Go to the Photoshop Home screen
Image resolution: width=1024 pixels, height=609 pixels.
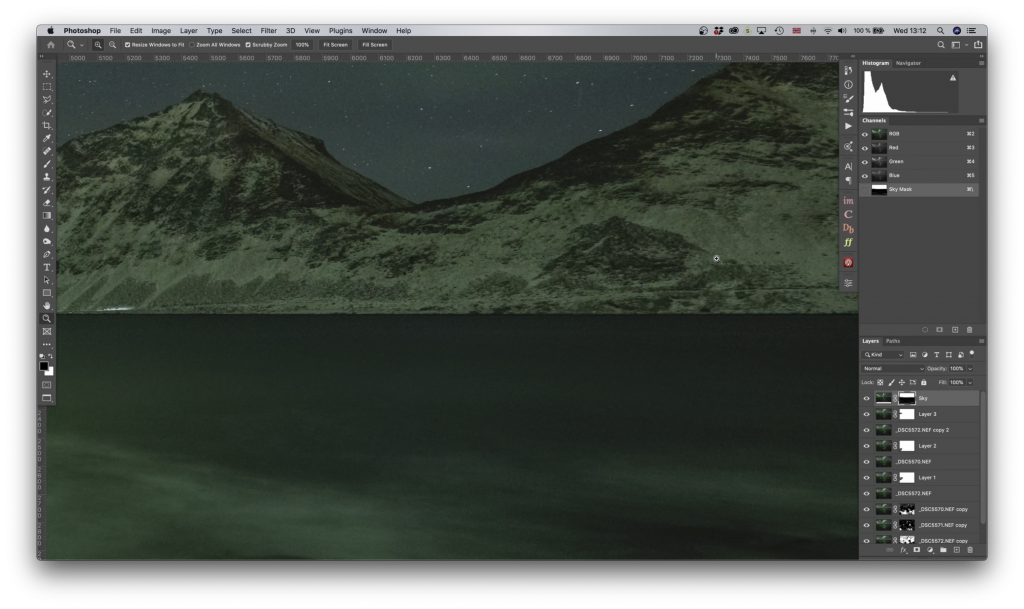pyautogui.click(x=51, y=45)
